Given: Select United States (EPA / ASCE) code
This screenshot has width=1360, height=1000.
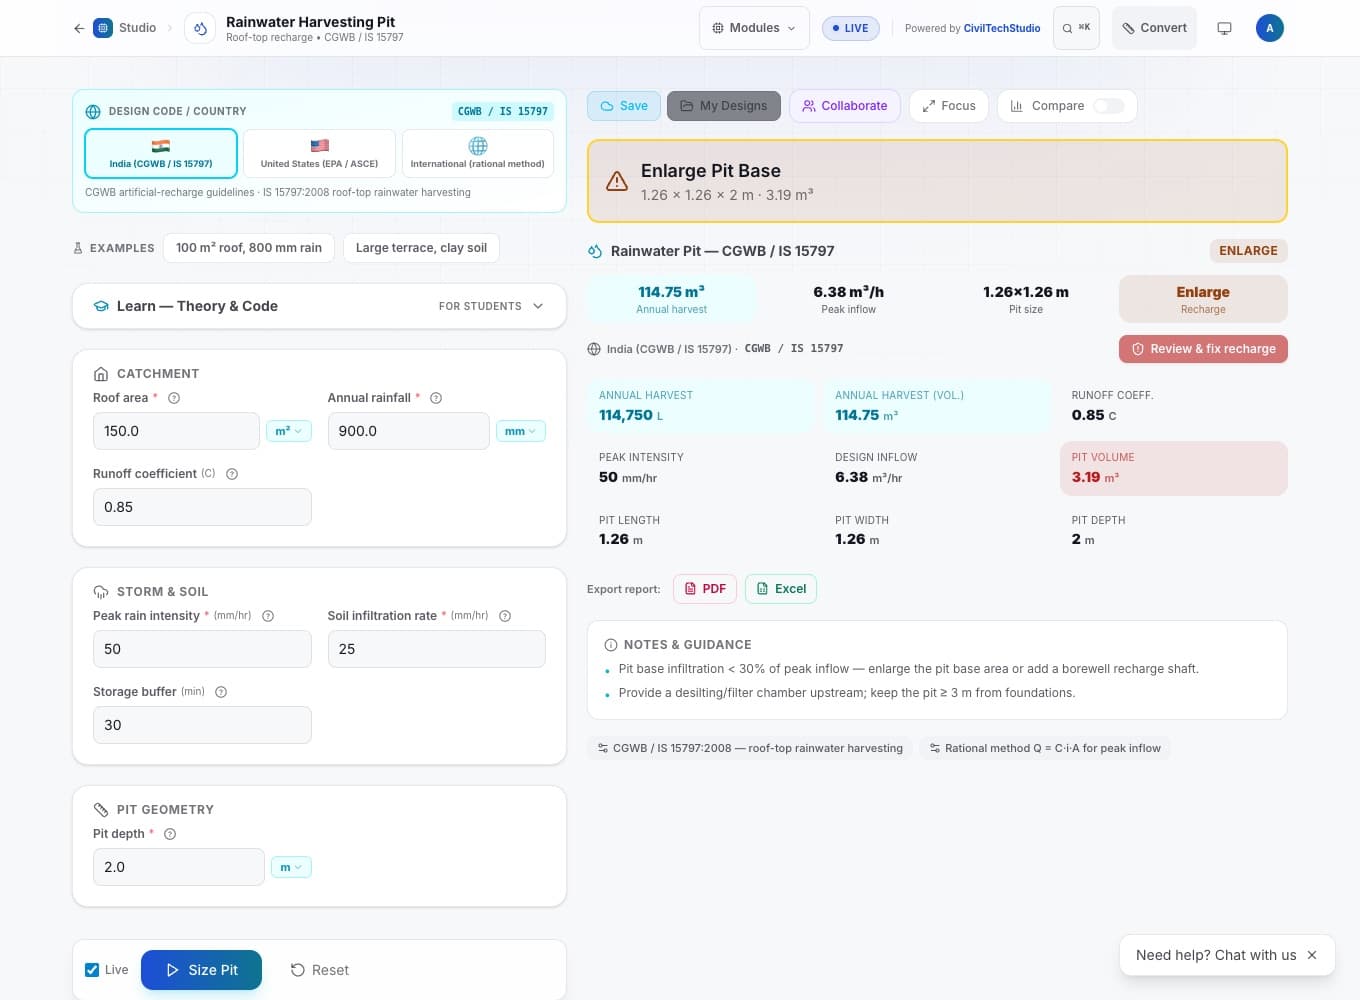Looking at the screenshot, I should [319, 153].
